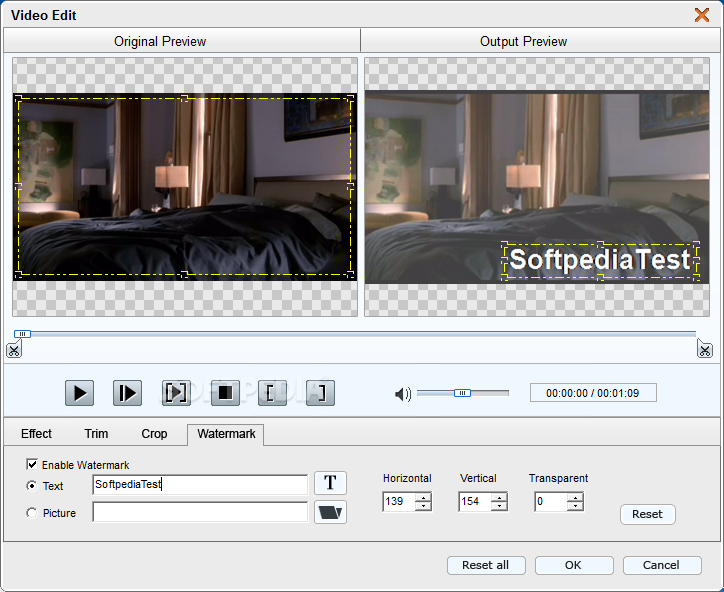Set the trim end point with right bracket
724x592 pixels.
point(320,393)
